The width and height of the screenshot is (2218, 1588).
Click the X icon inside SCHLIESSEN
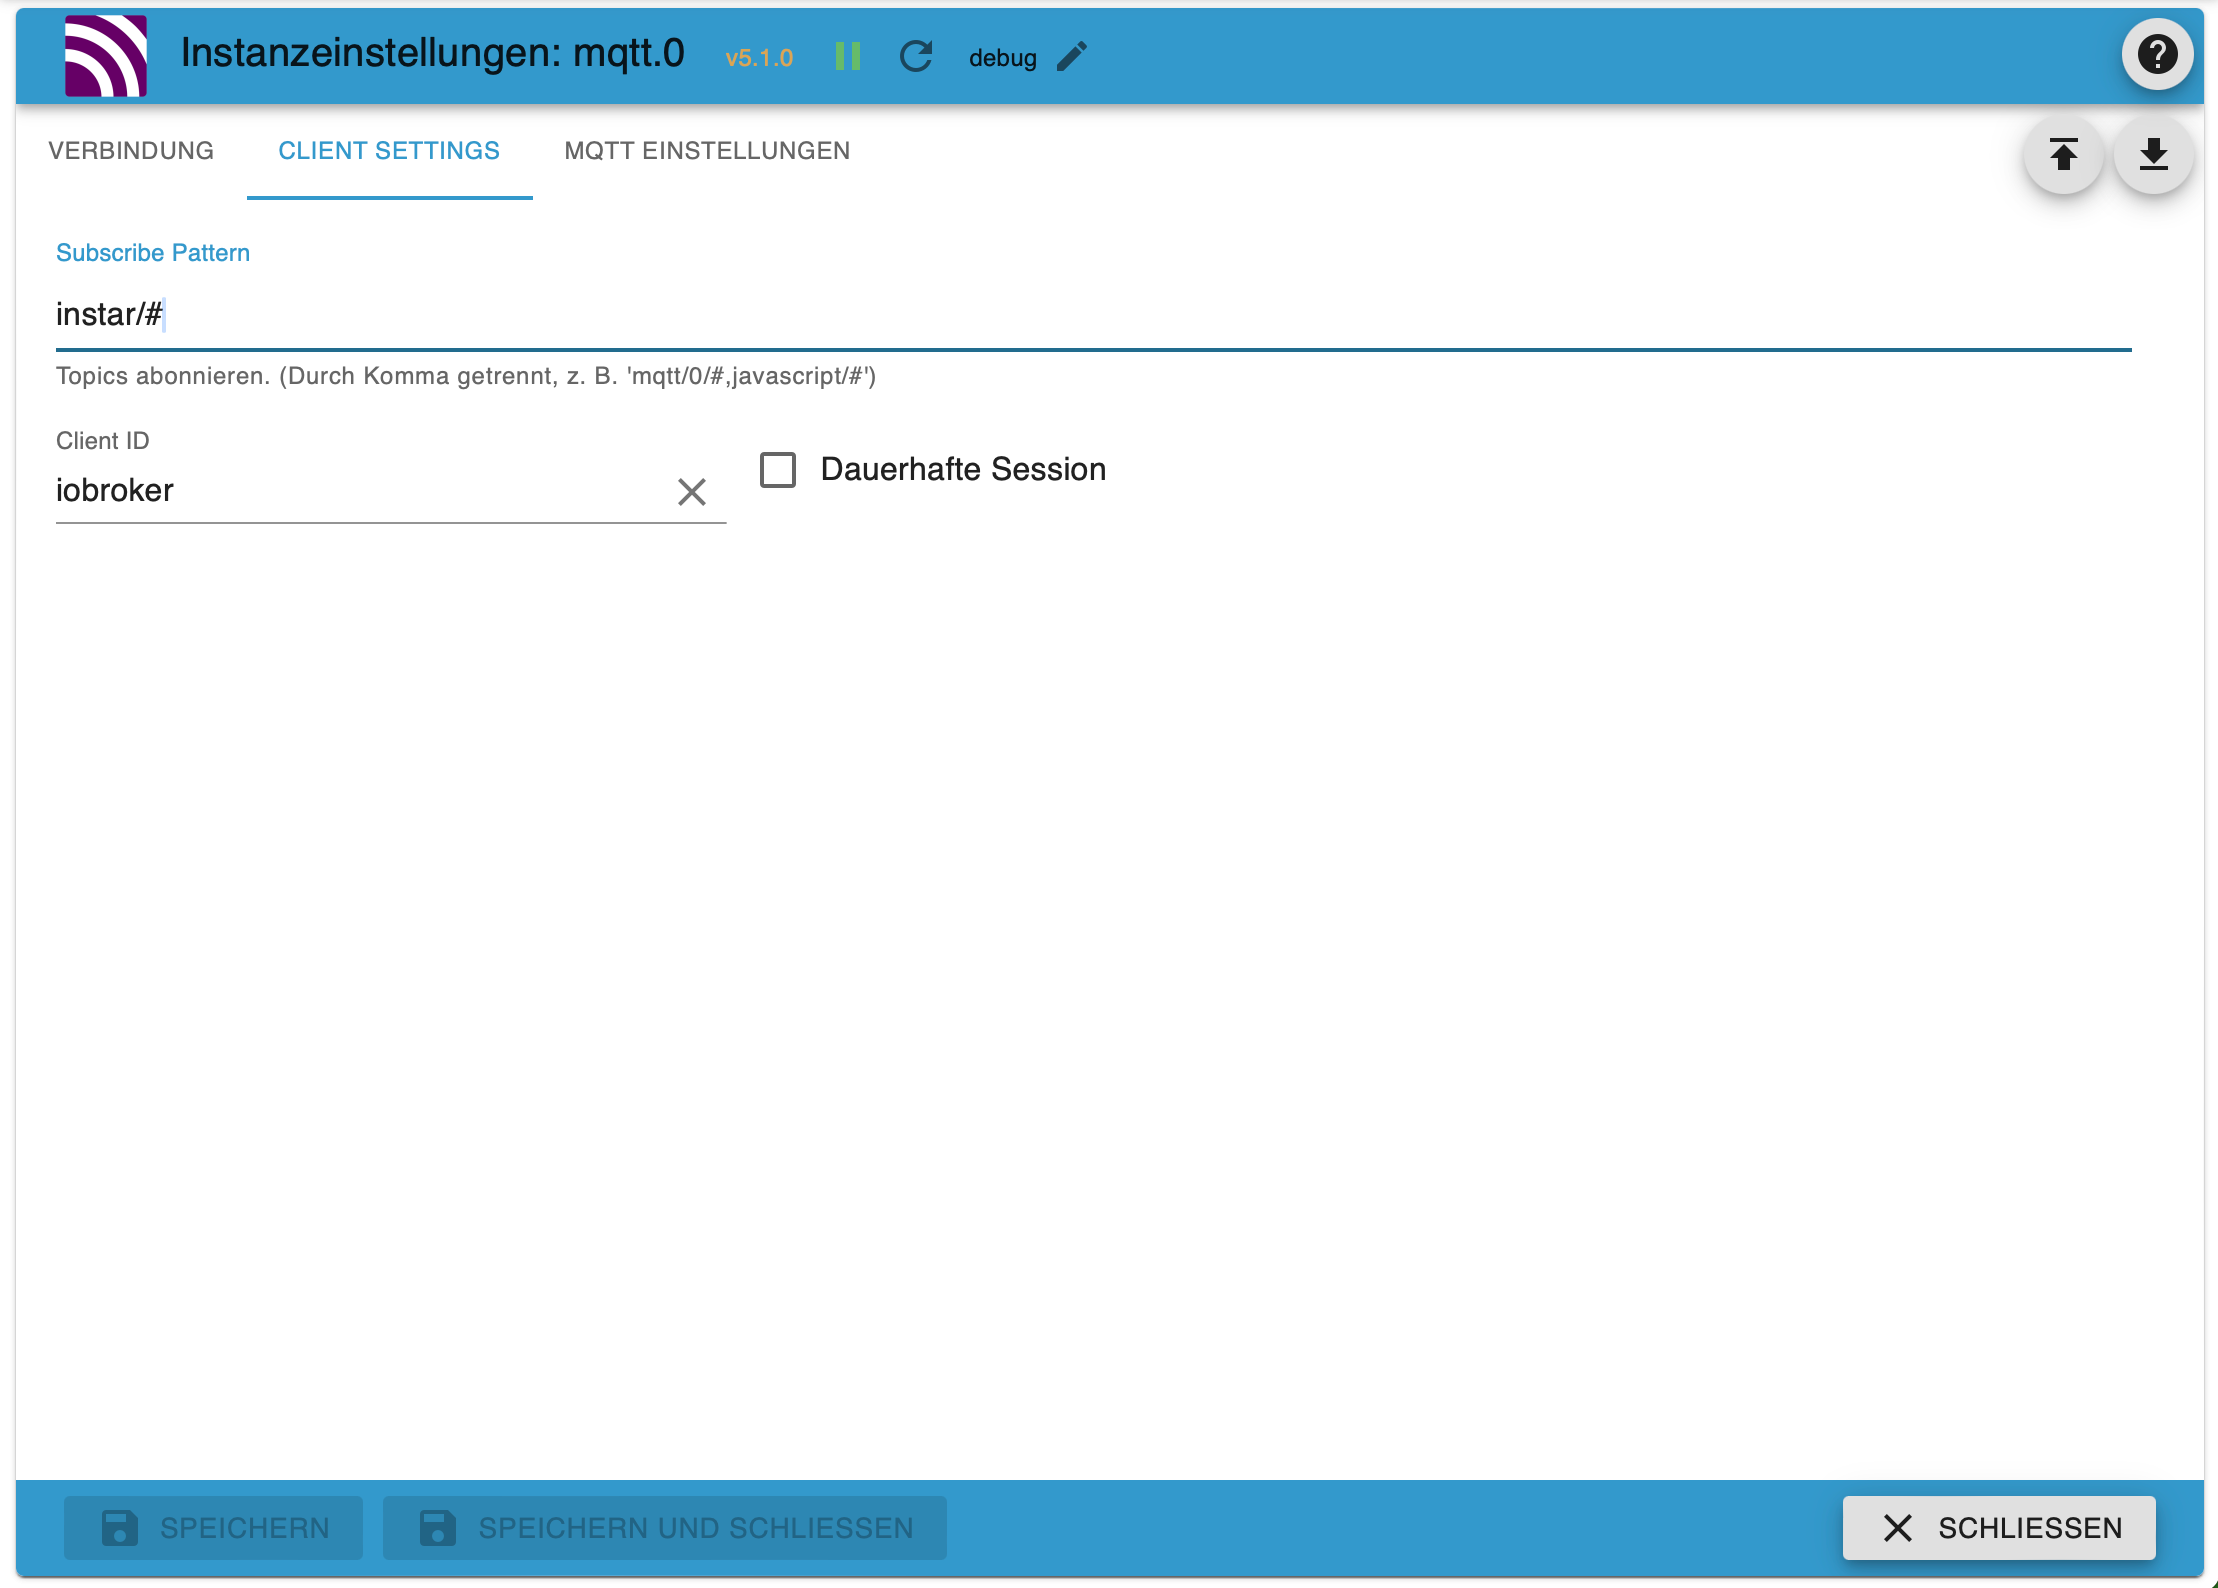[x=1897, y=1527]
